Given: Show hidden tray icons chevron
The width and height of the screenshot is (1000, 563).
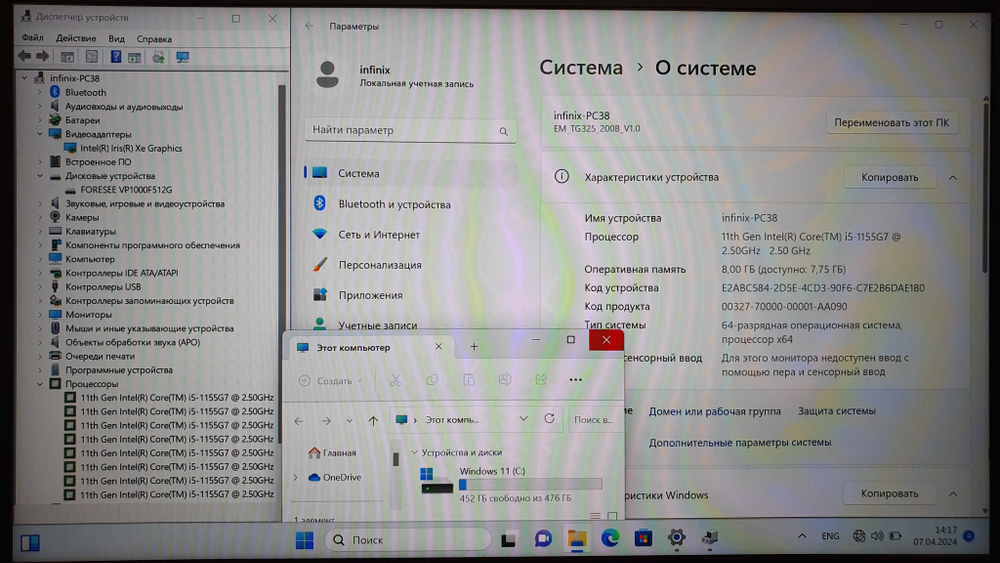Looking at the screenshot, I should click(x=802, y=536).
